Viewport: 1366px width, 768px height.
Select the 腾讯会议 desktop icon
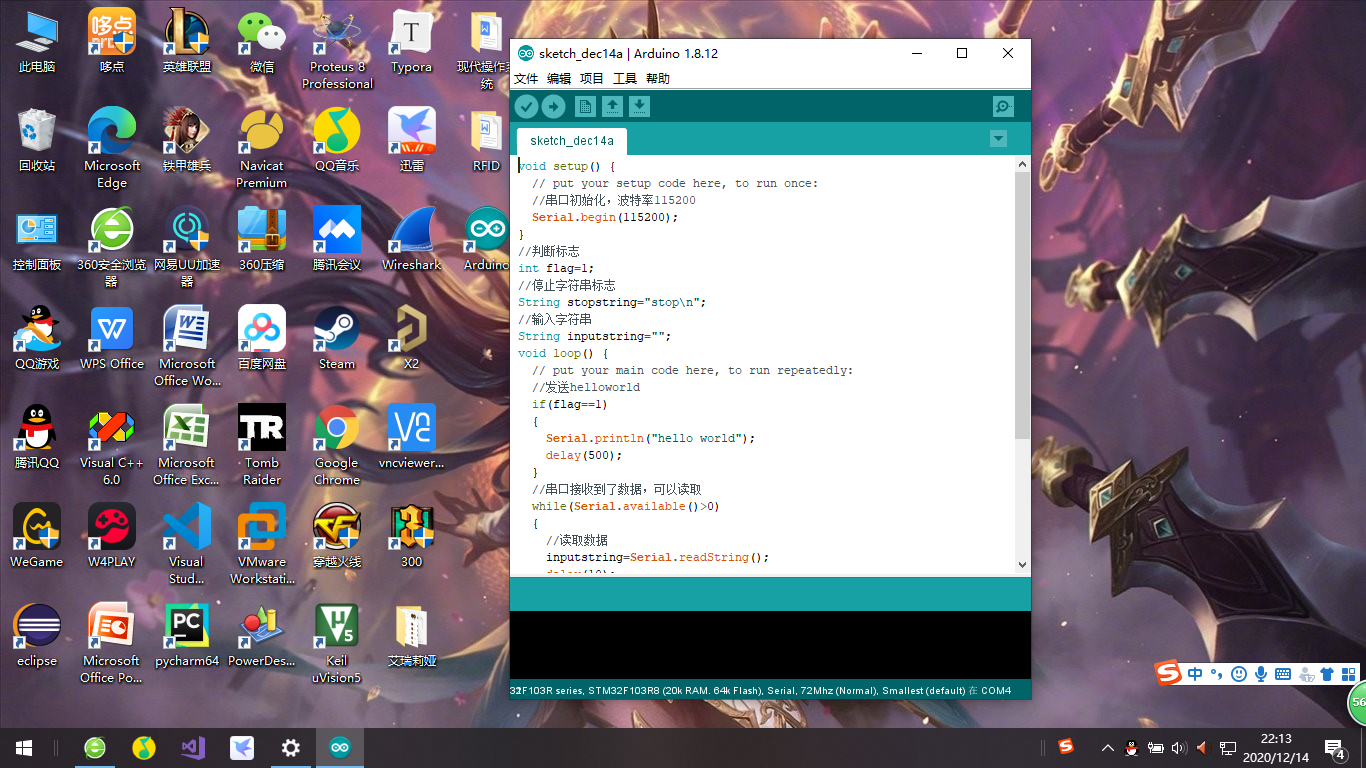click(337, 240)
